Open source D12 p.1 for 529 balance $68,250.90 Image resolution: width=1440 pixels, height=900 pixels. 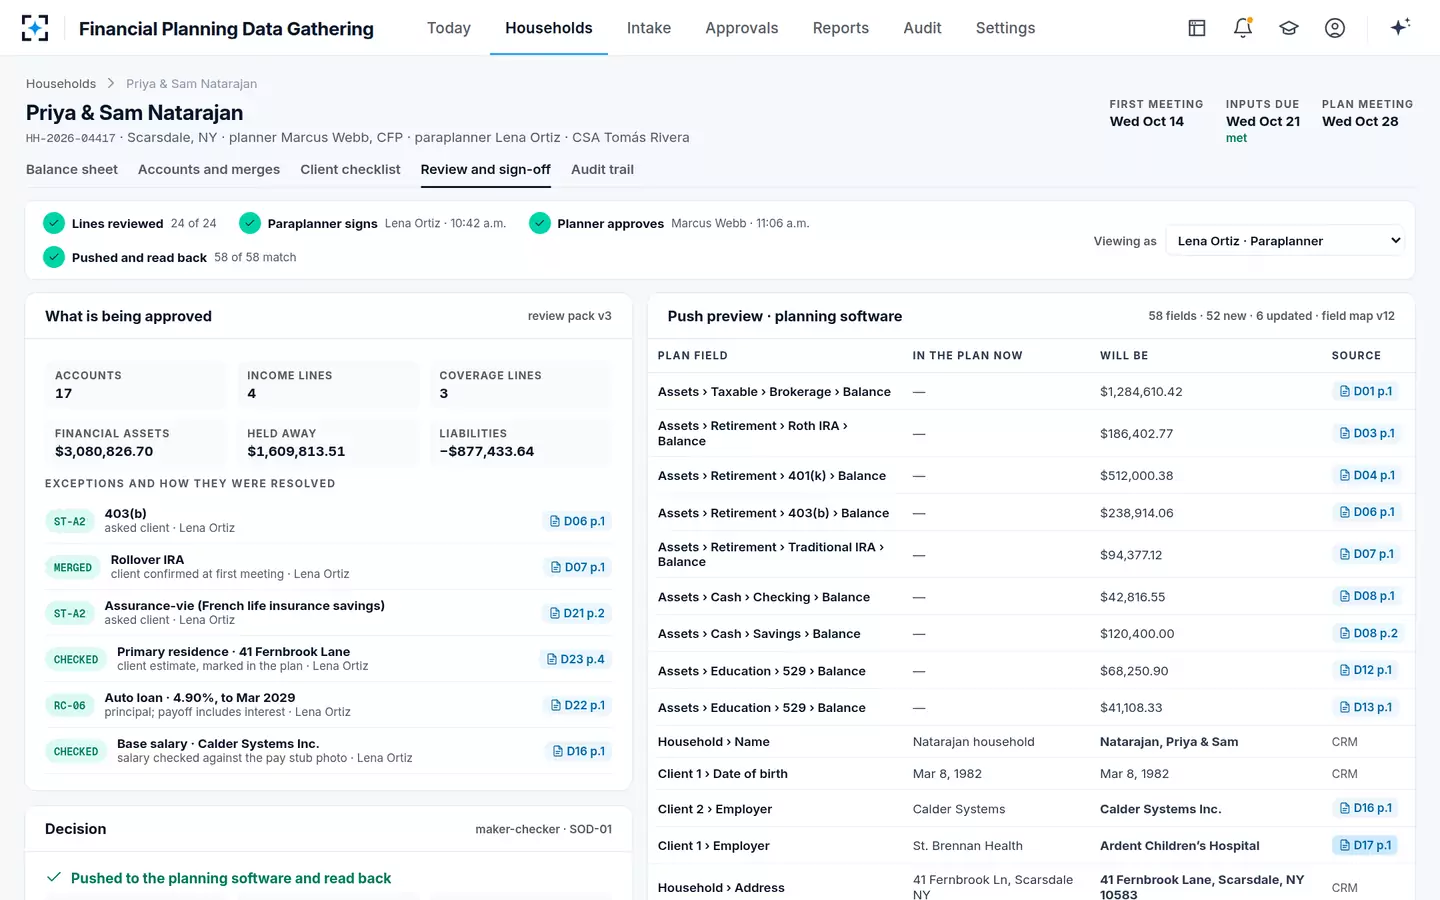click(1366, 670)
